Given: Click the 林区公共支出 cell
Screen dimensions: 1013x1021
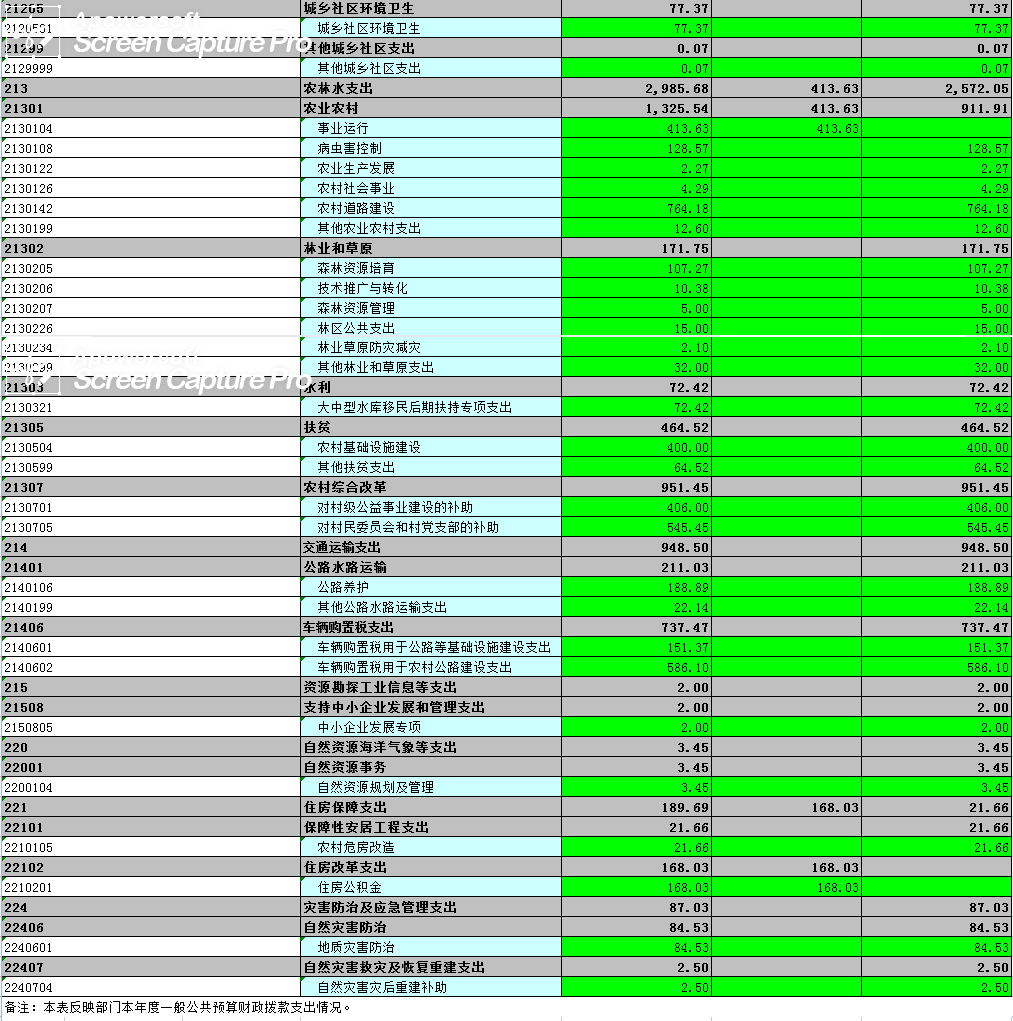Looking at the screenshot, I should [431, 328].
